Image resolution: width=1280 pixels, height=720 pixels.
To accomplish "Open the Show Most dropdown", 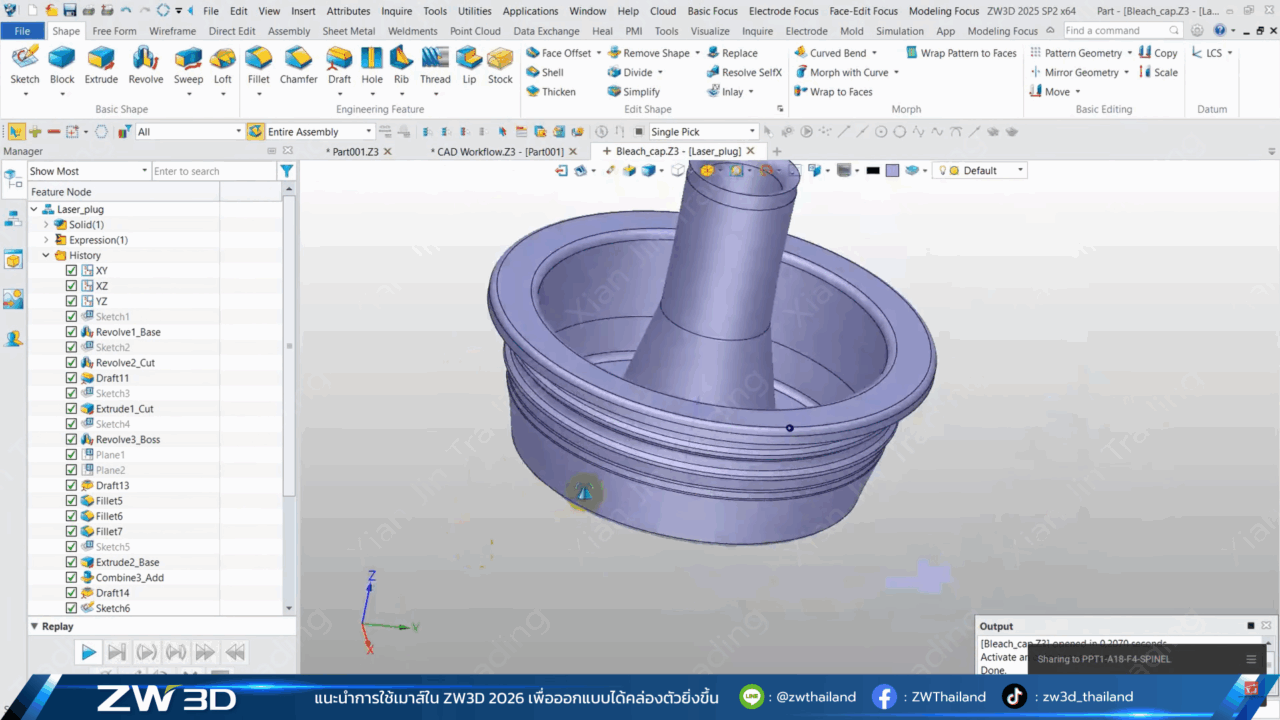I will 144,171.
